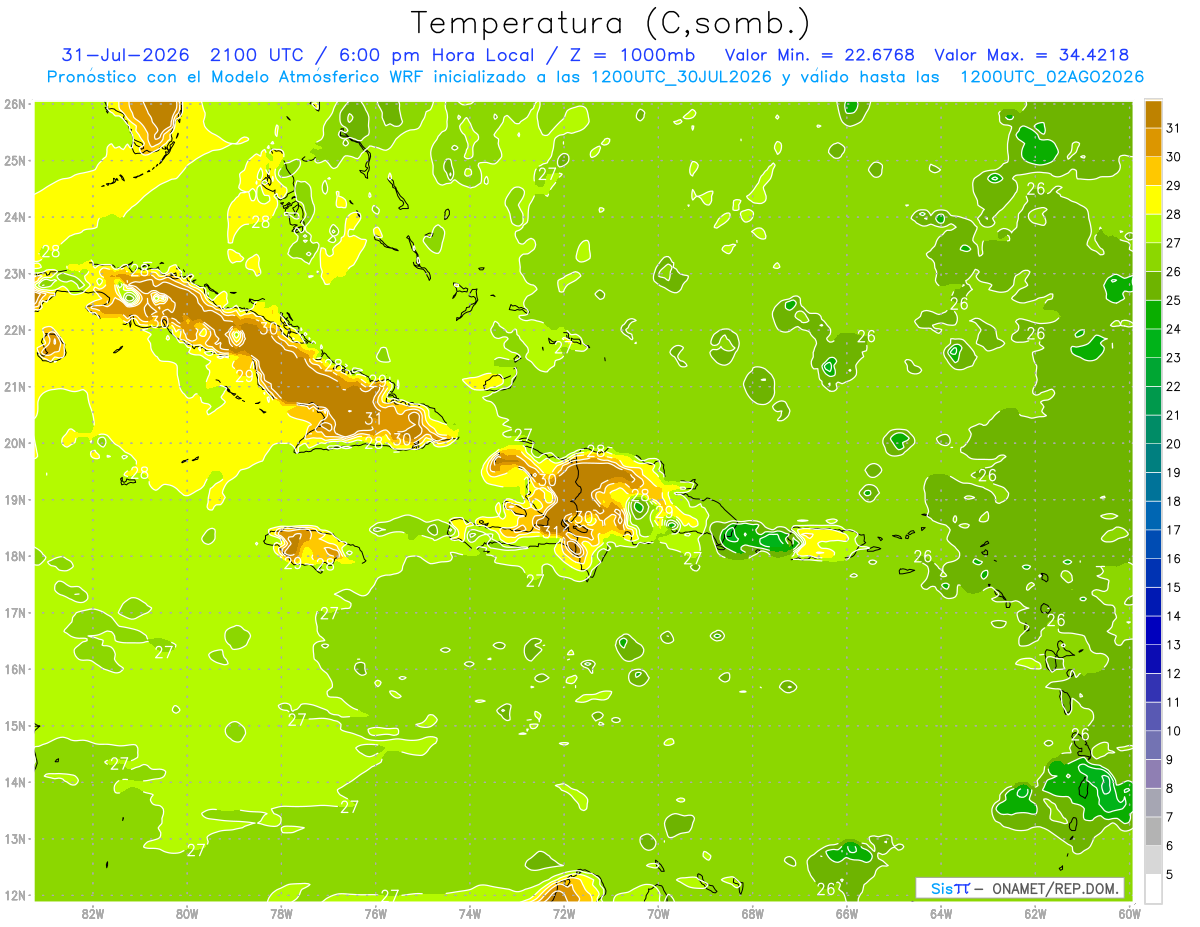Pick the teal swatch between 19 and 20
Image resolution: width=1200 pixels, height=927 pixels.
1153,458
